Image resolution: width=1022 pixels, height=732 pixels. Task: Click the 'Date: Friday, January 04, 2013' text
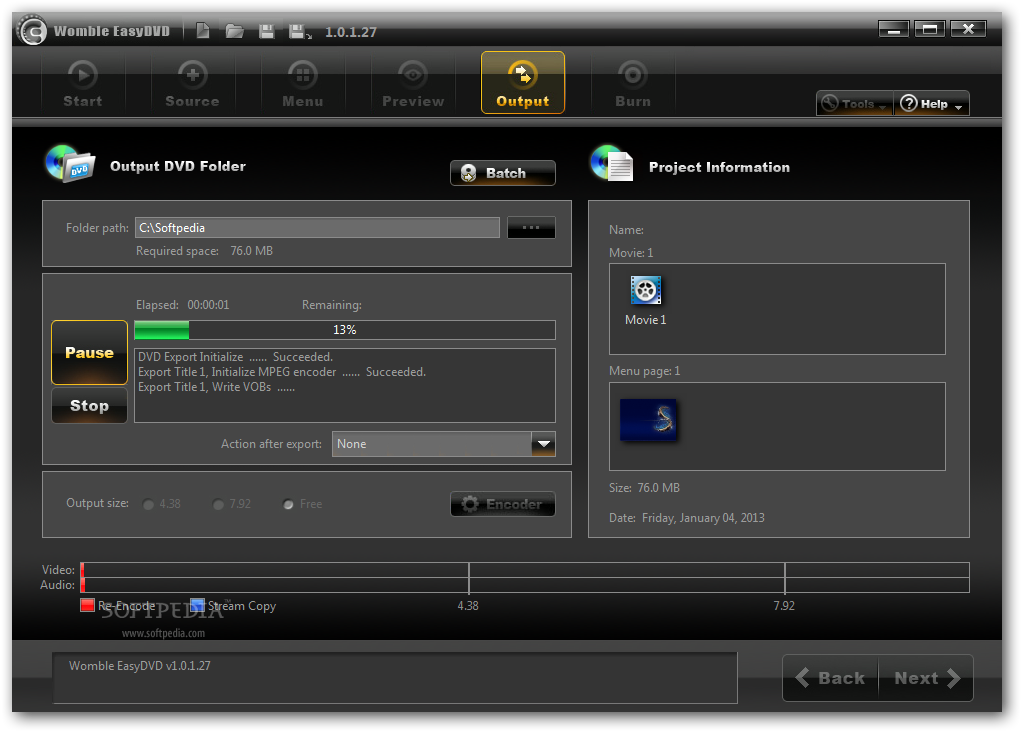(687, 518)
